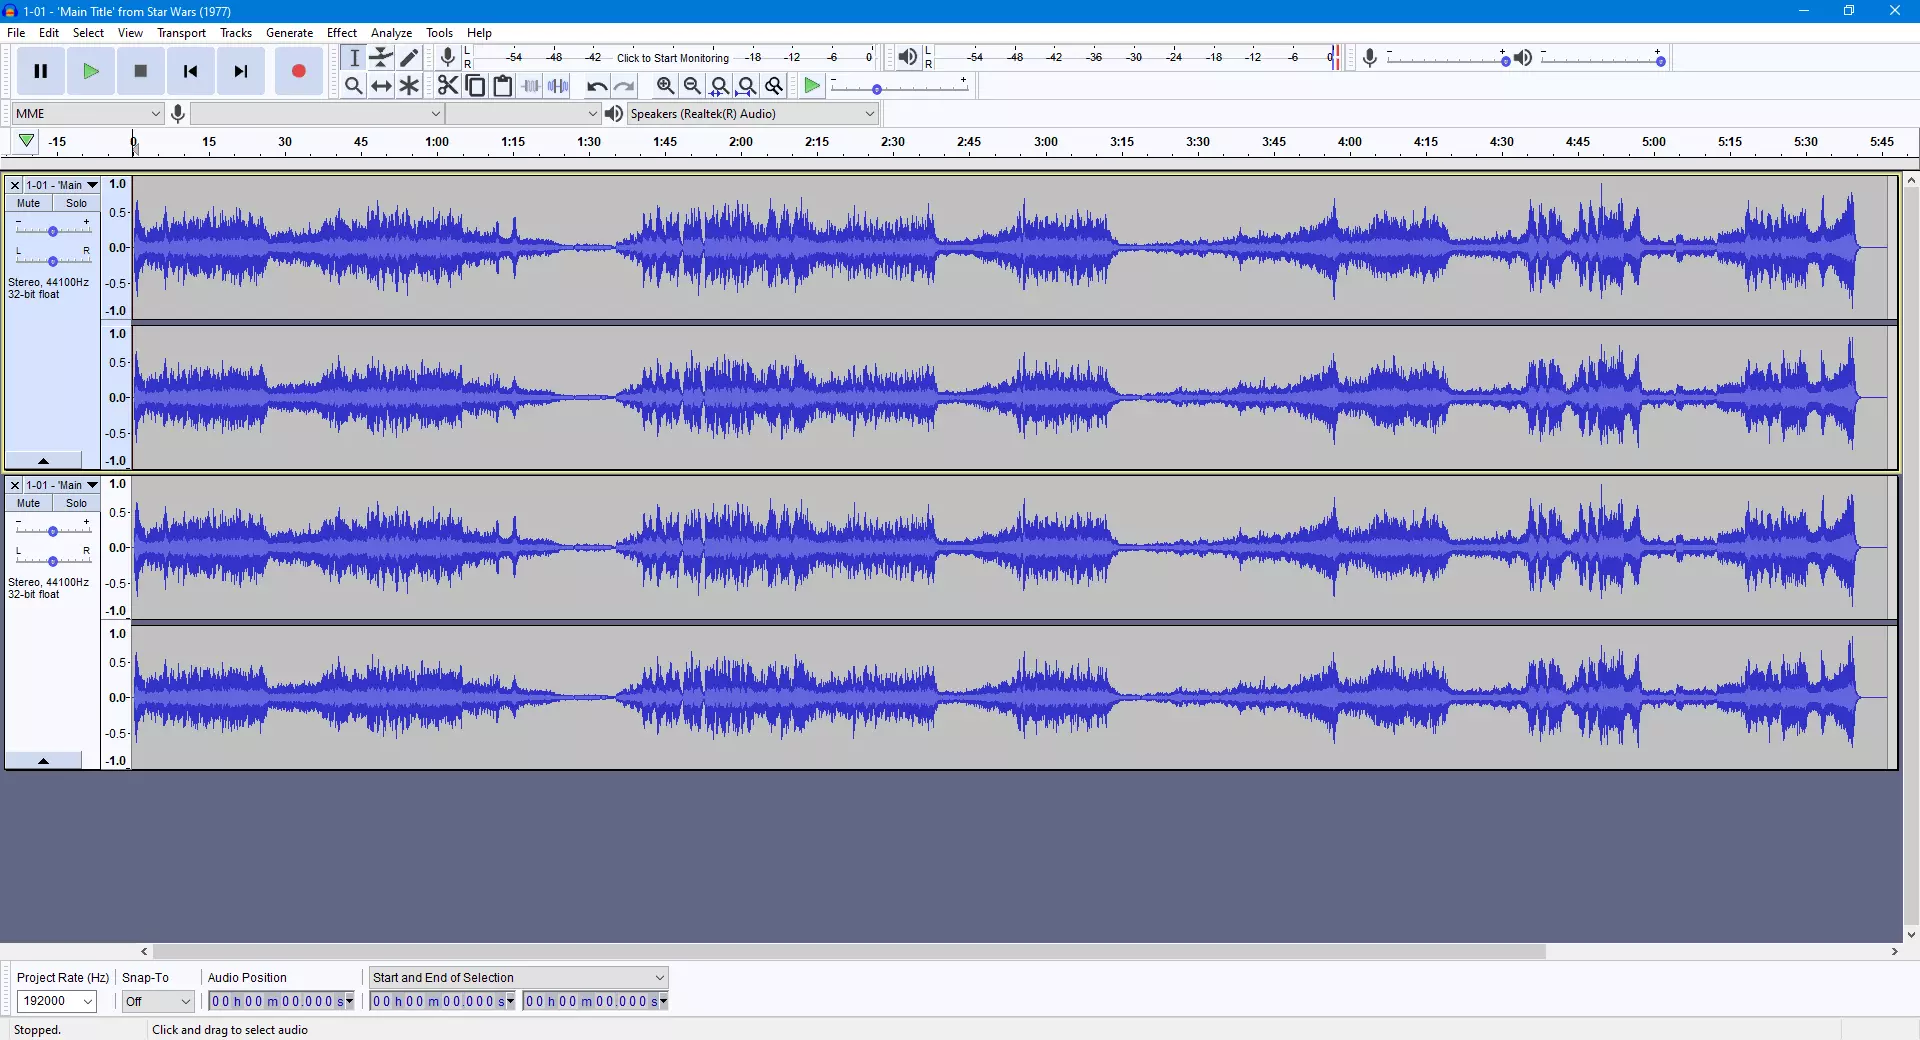
Task: Click the second track's pan slider
Action: (53, 561)
